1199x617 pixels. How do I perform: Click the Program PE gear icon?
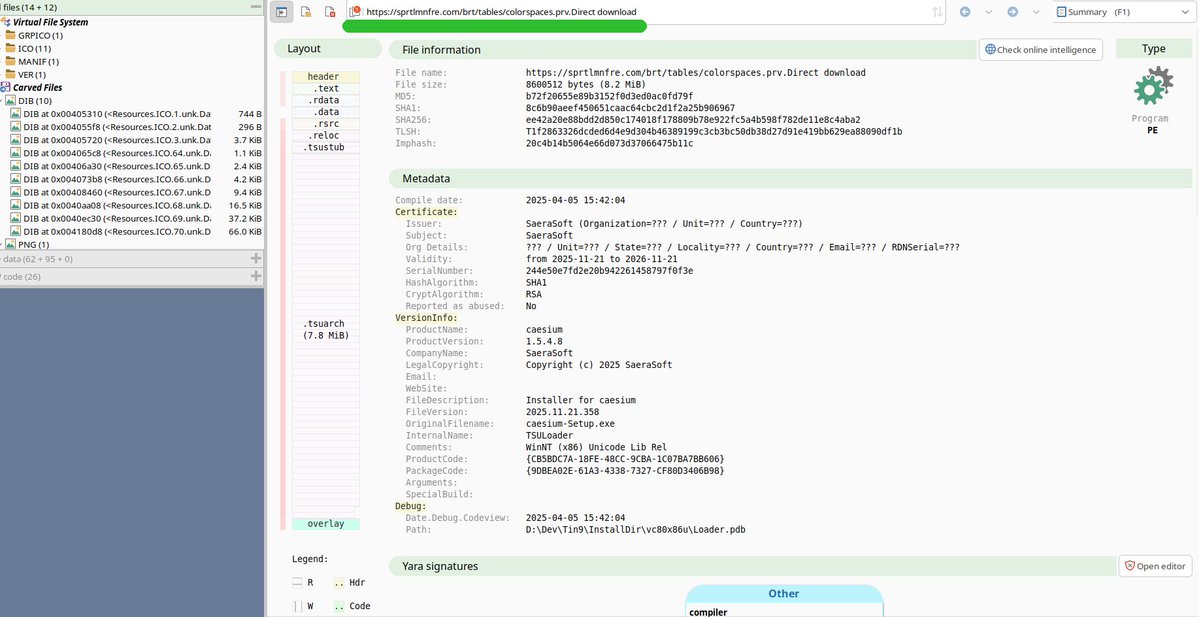pos(1153,86)
